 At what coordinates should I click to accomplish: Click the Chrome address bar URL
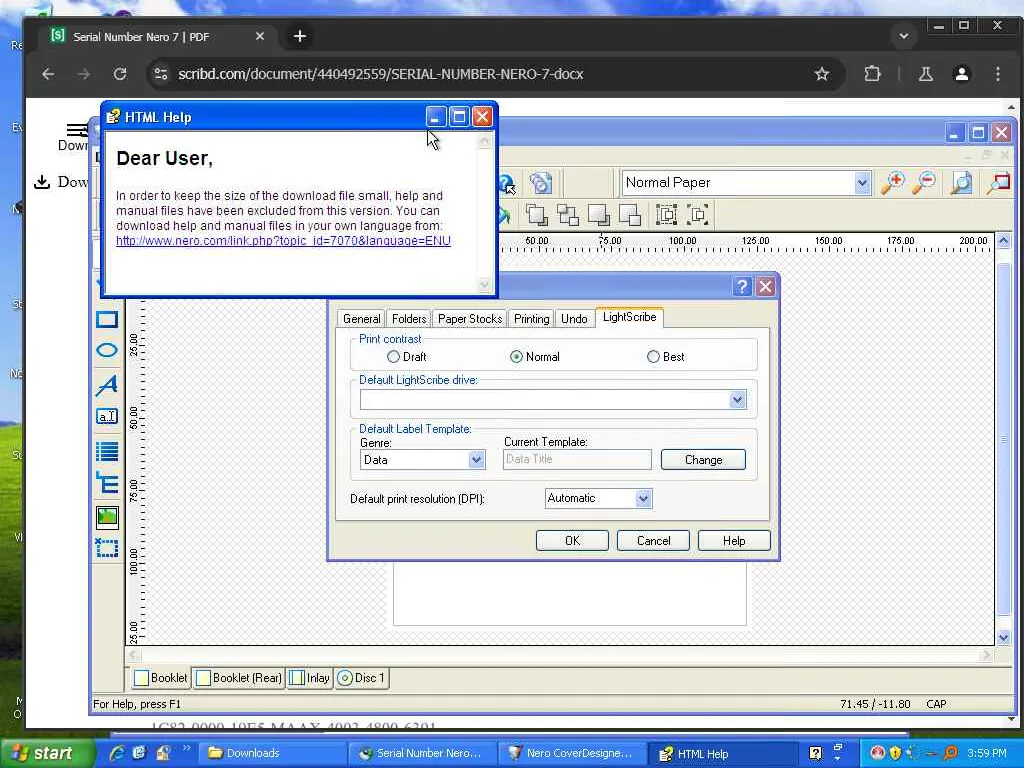(381, 74)
